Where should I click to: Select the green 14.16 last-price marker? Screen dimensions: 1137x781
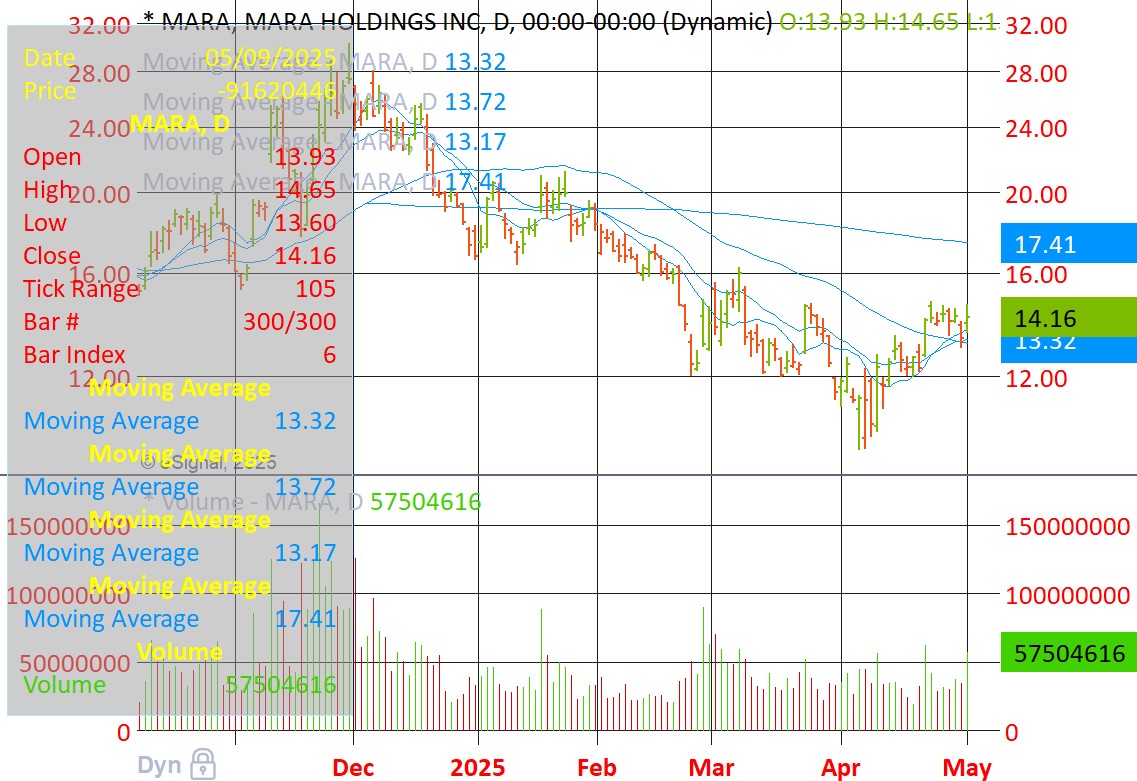click(x=1068, y=318)
